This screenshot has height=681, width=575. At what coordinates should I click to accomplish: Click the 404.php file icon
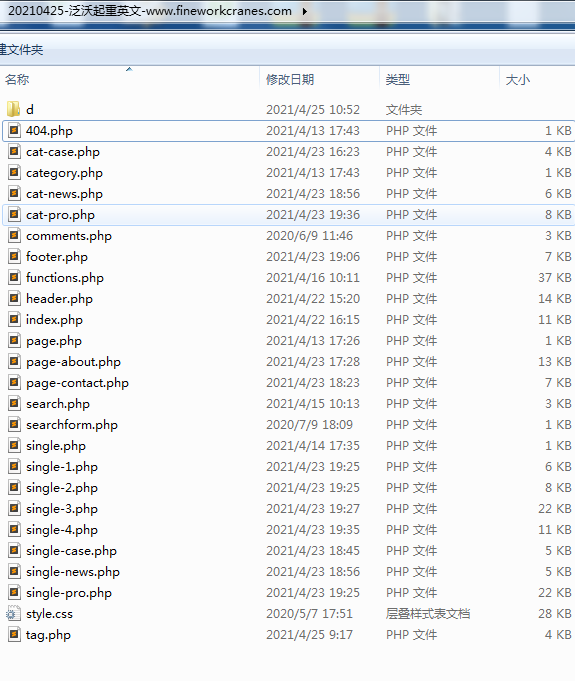(14, 130)
